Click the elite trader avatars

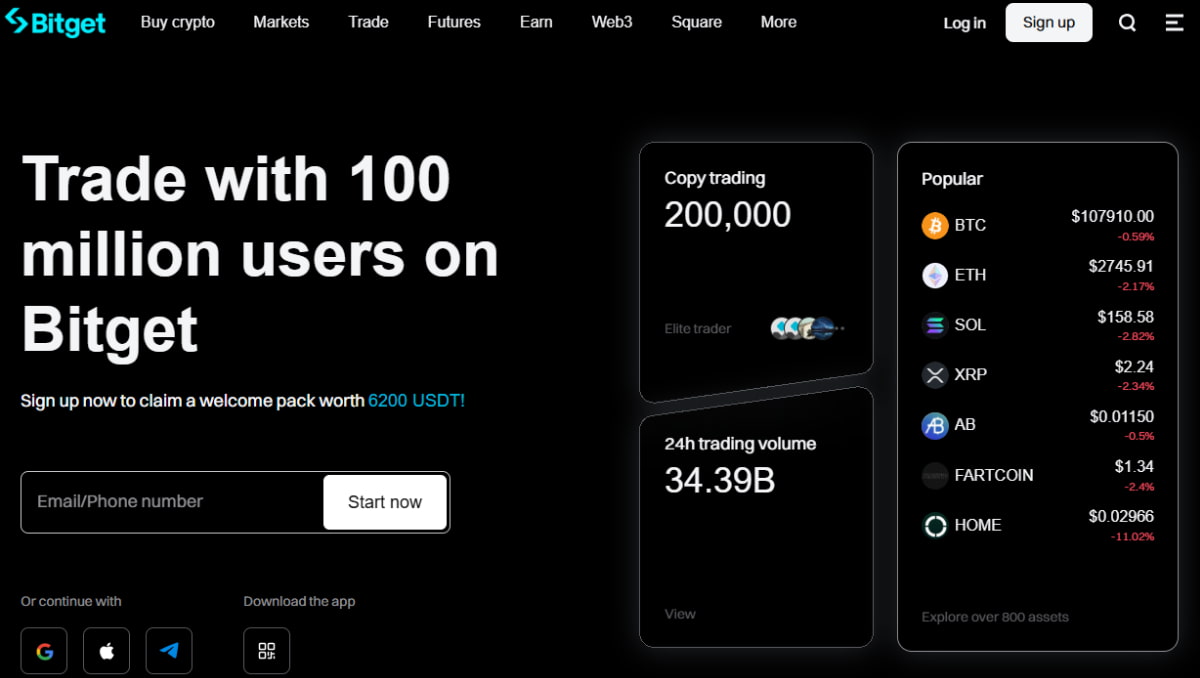[x=807, y=328]
